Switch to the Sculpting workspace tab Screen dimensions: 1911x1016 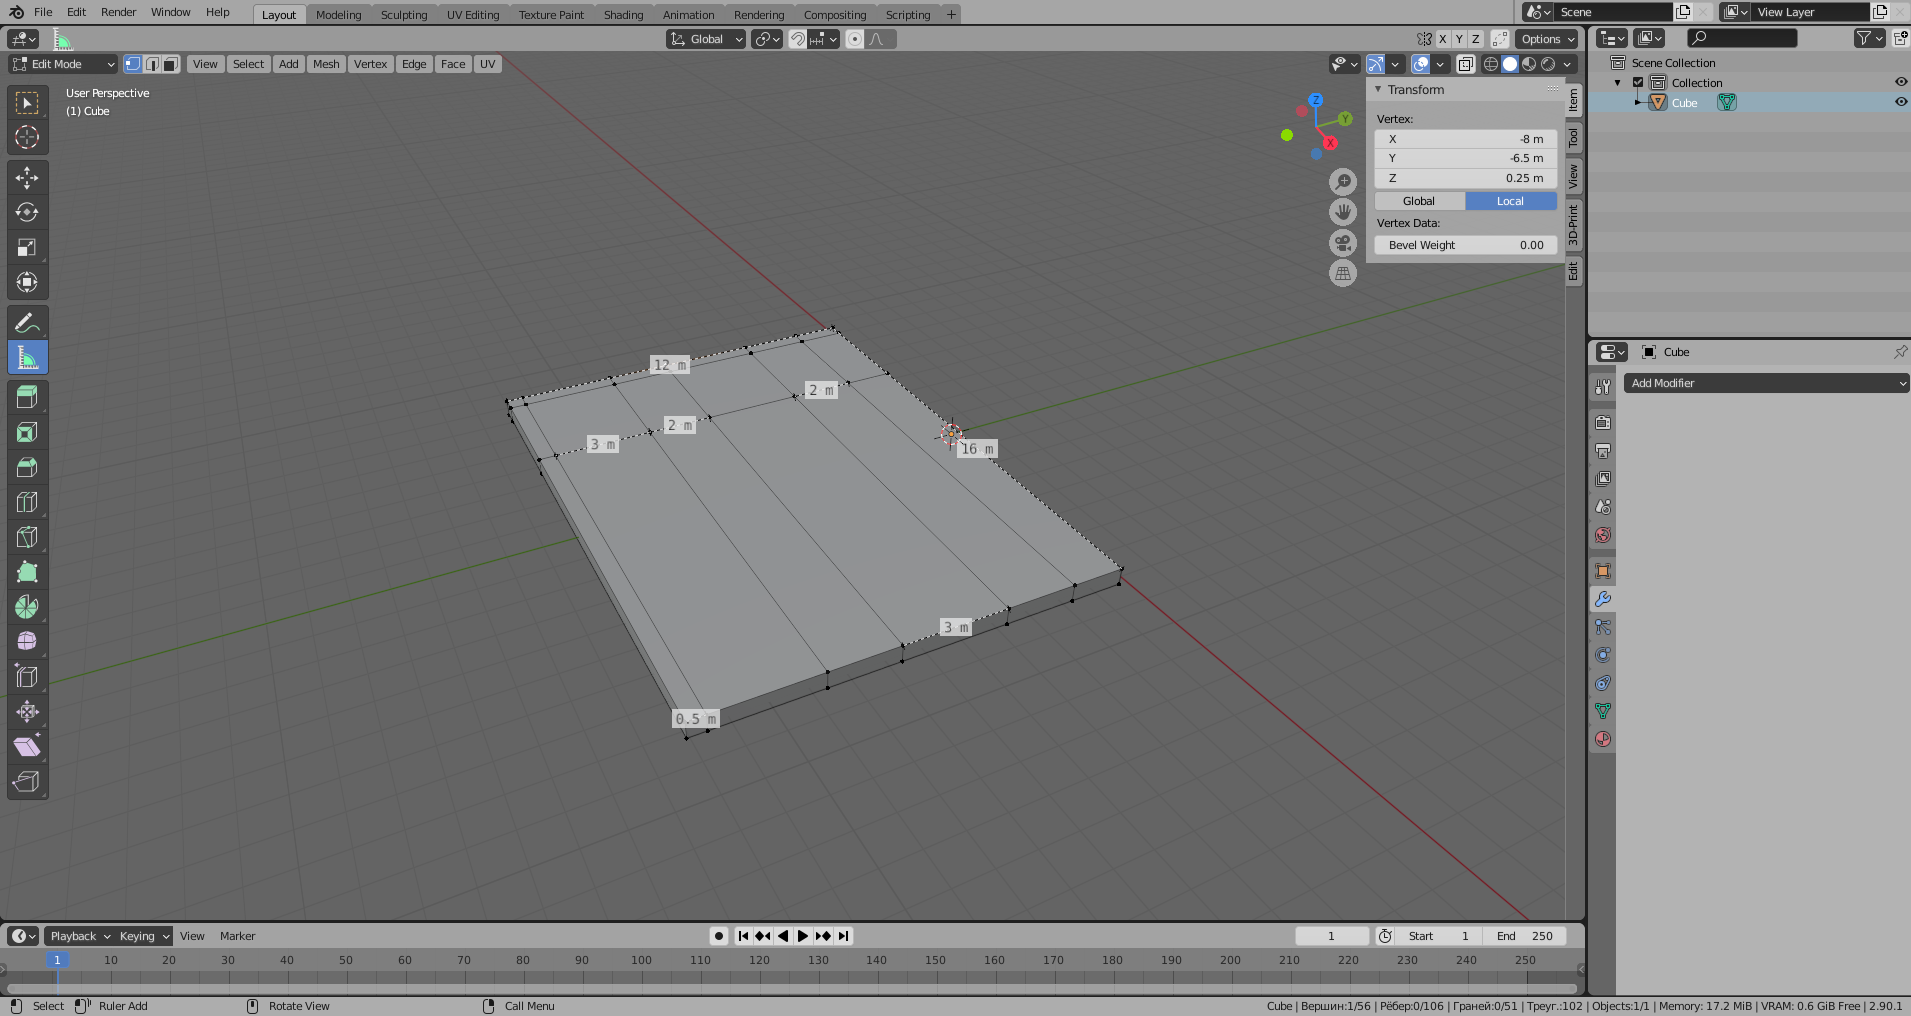point(403,15)
